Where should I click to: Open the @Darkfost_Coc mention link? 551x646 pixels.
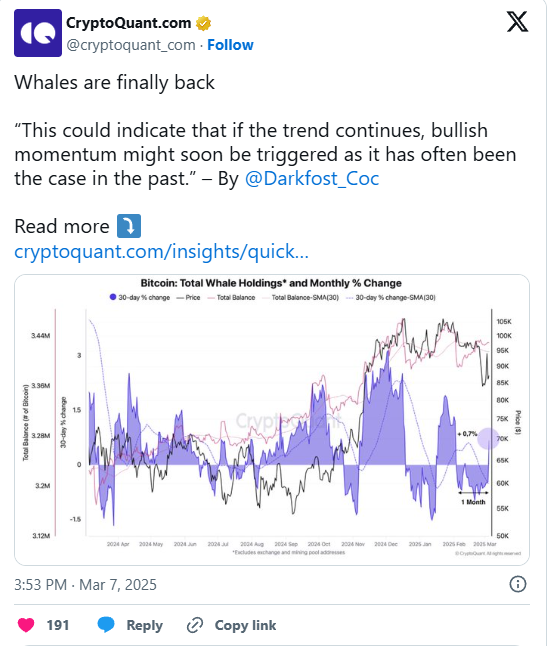coord(312,179)
